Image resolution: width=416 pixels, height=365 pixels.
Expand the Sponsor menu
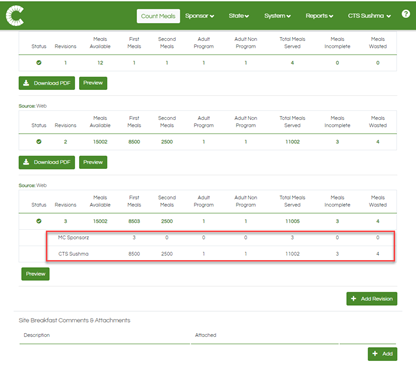pos(199,16)
